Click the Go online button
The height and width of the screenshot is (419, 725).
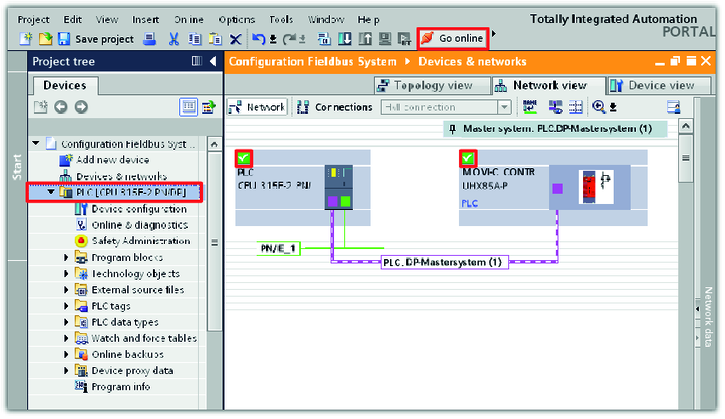click(x=454, y=39)
